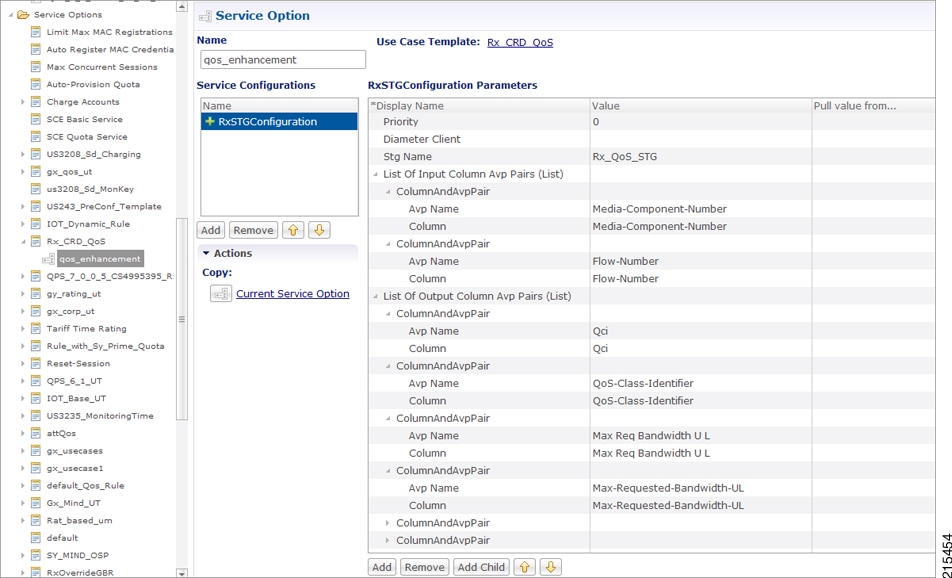Select qos_enhancement in the tree
Viewport: 952px width, 578px height.
click(x=100, y=259)
